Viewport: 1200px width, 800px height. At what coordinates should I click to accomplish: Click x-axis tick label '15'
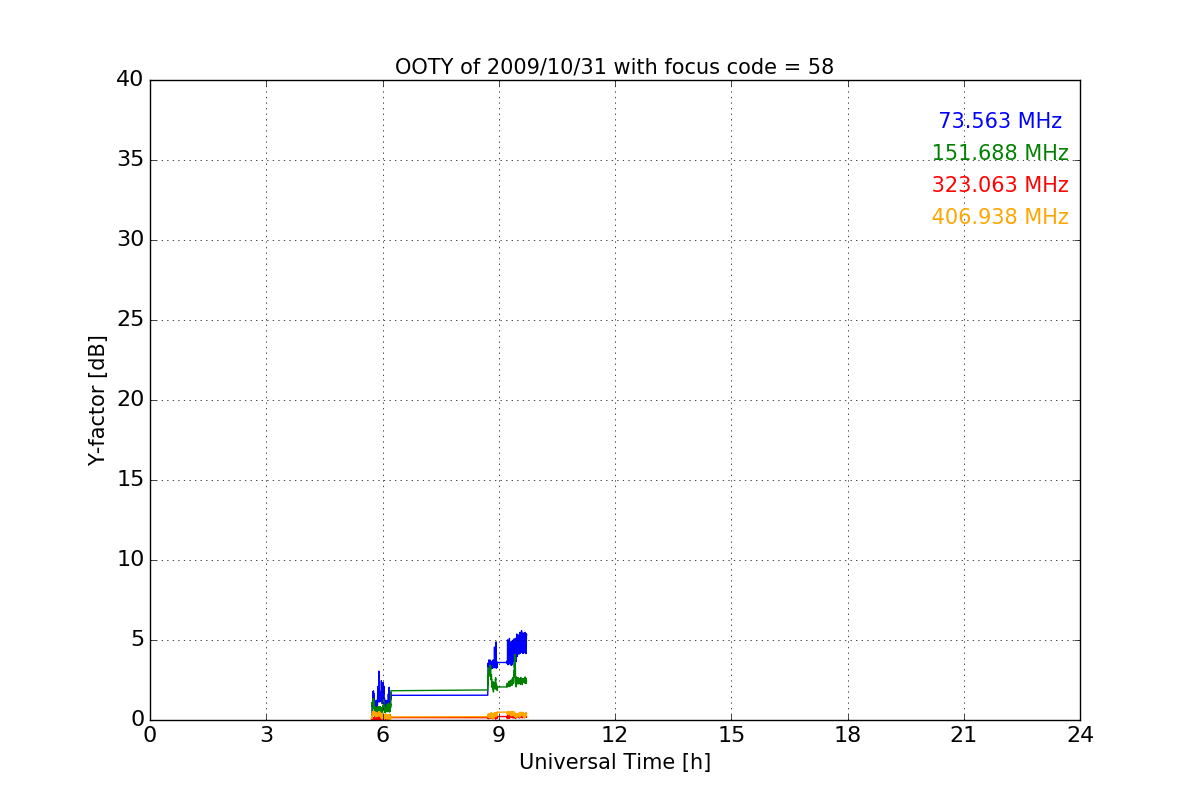point(731,735)
